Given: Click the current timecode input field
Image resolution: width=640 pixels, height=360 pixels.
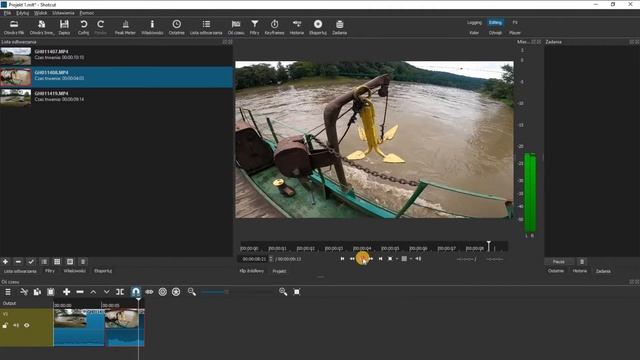Looking at the screenshot, I should point(254,259).
